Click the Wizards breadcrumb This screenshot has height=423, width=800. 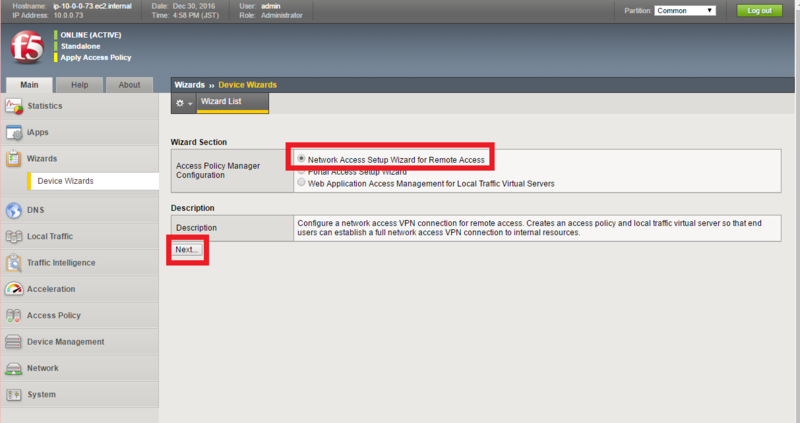[x=189, y=85]
